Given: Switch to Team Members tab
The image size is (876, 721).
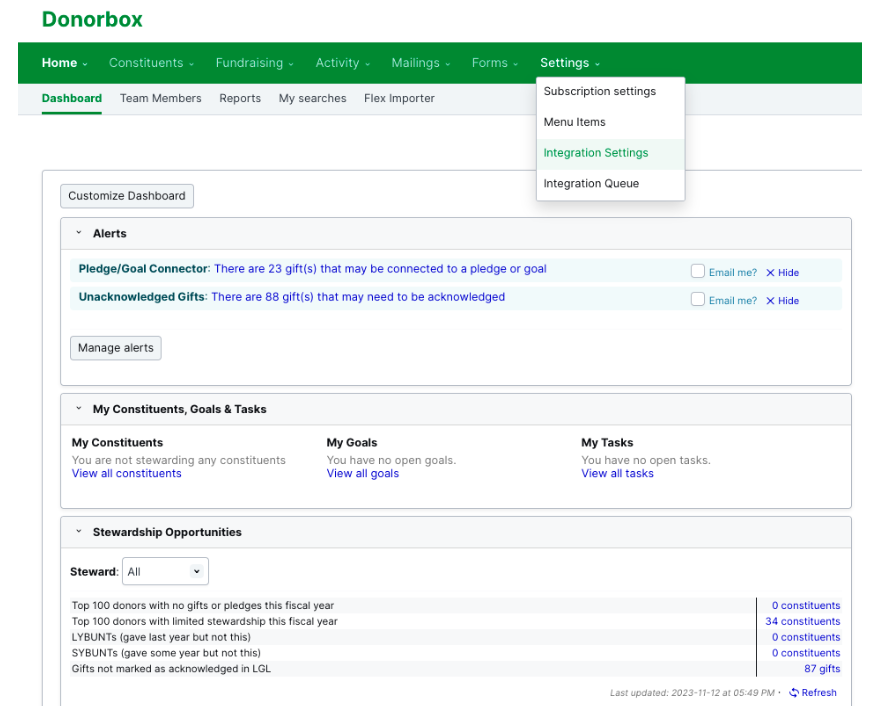Looking at the screenshot, I should tap(160, 98).
